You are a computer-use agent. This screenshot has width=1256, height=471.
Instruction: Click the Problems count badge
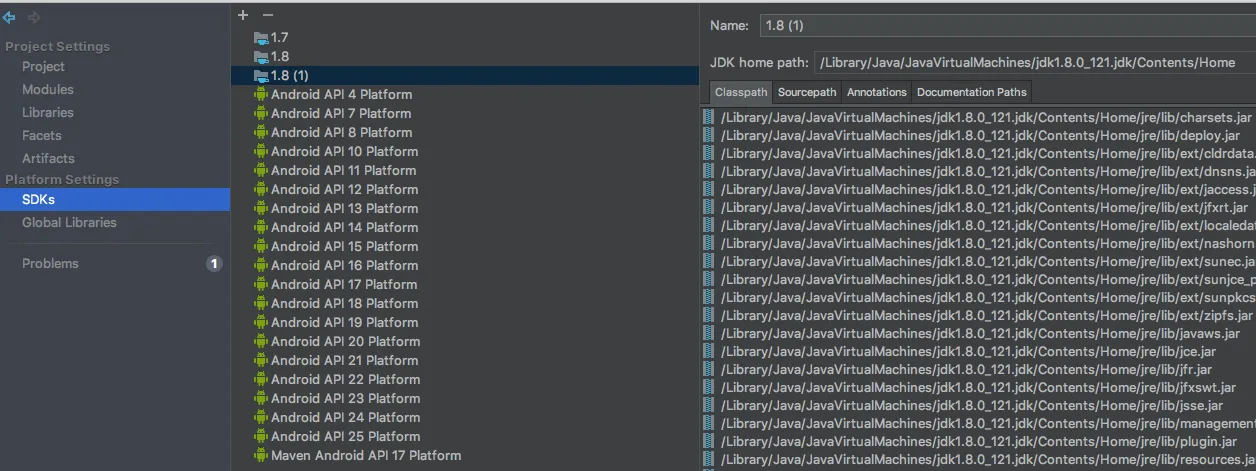tap(214, 264)
